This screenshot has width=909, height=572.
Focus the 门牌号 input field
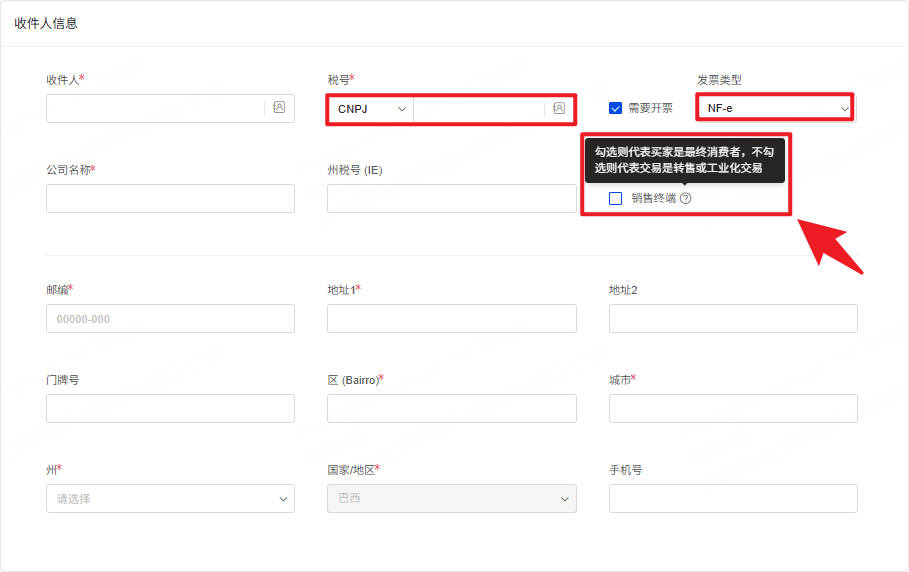tap(170, 409)
